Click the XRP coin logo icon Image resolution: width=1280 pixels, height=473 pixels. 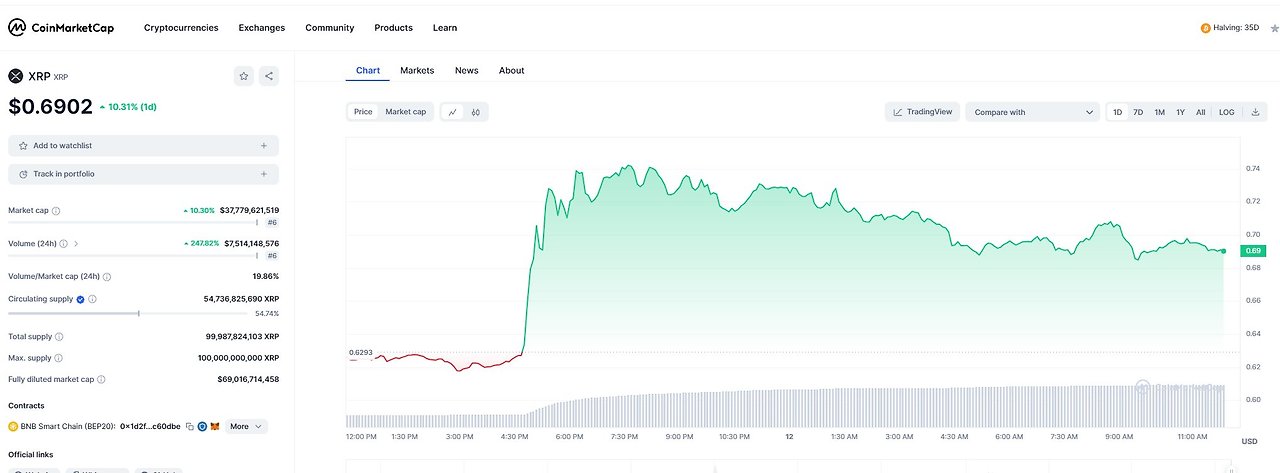point(15,76)
